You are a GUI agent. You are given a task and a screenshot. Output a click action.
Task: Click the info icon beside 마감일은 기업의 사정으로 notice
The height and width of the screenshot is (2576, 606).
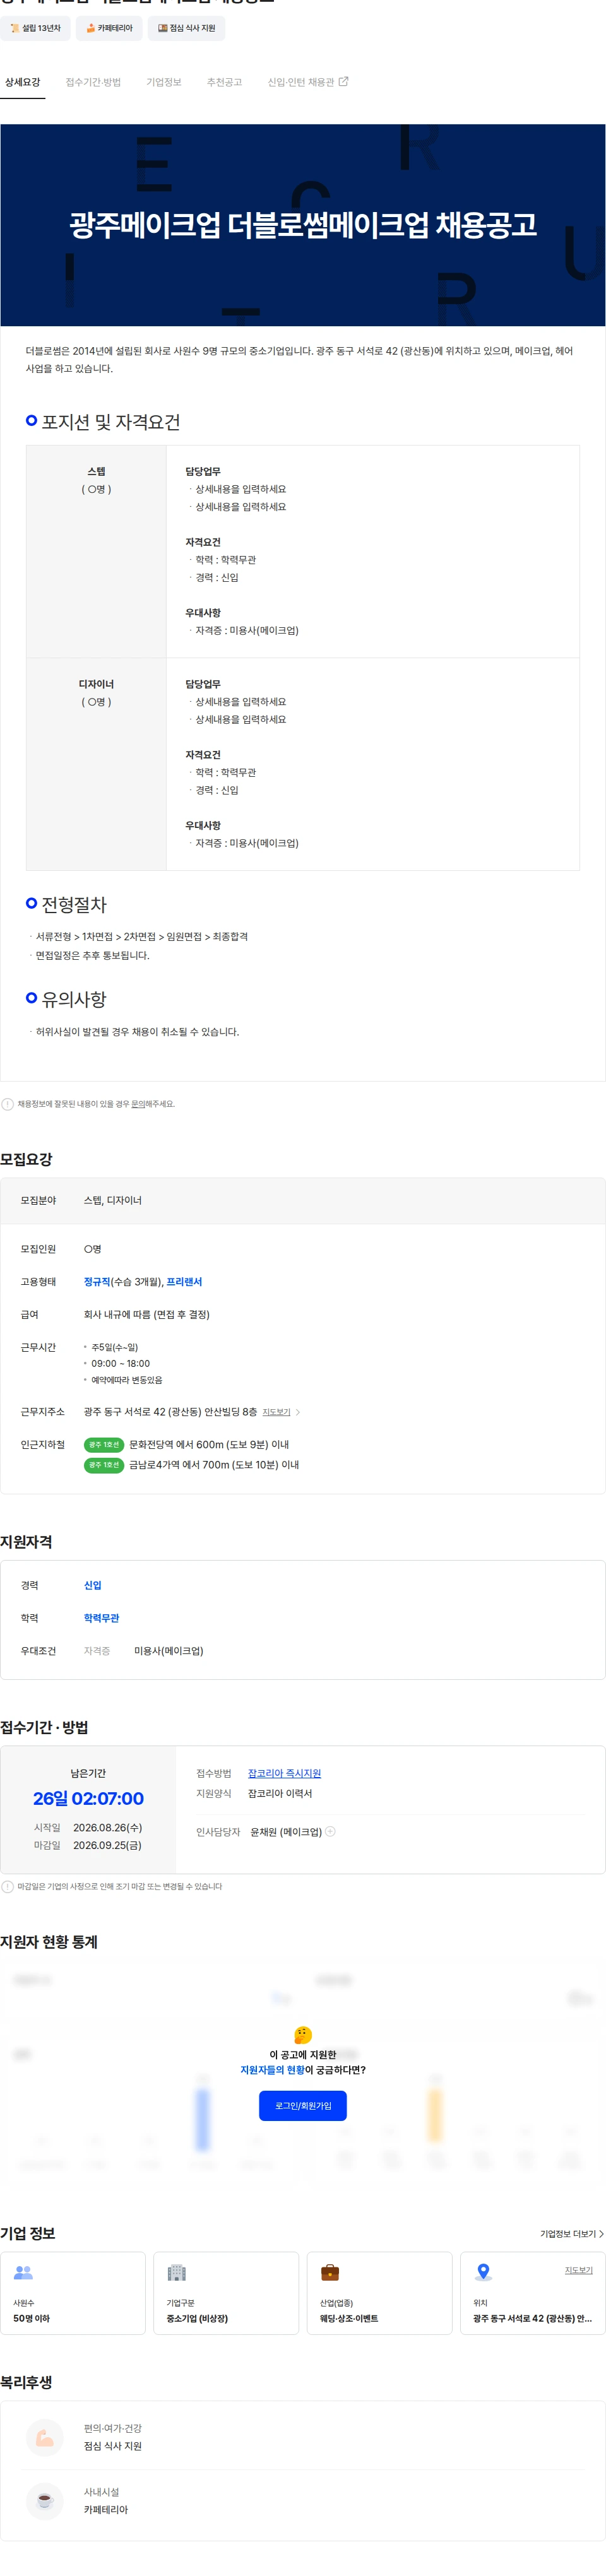click(8, 1887)
